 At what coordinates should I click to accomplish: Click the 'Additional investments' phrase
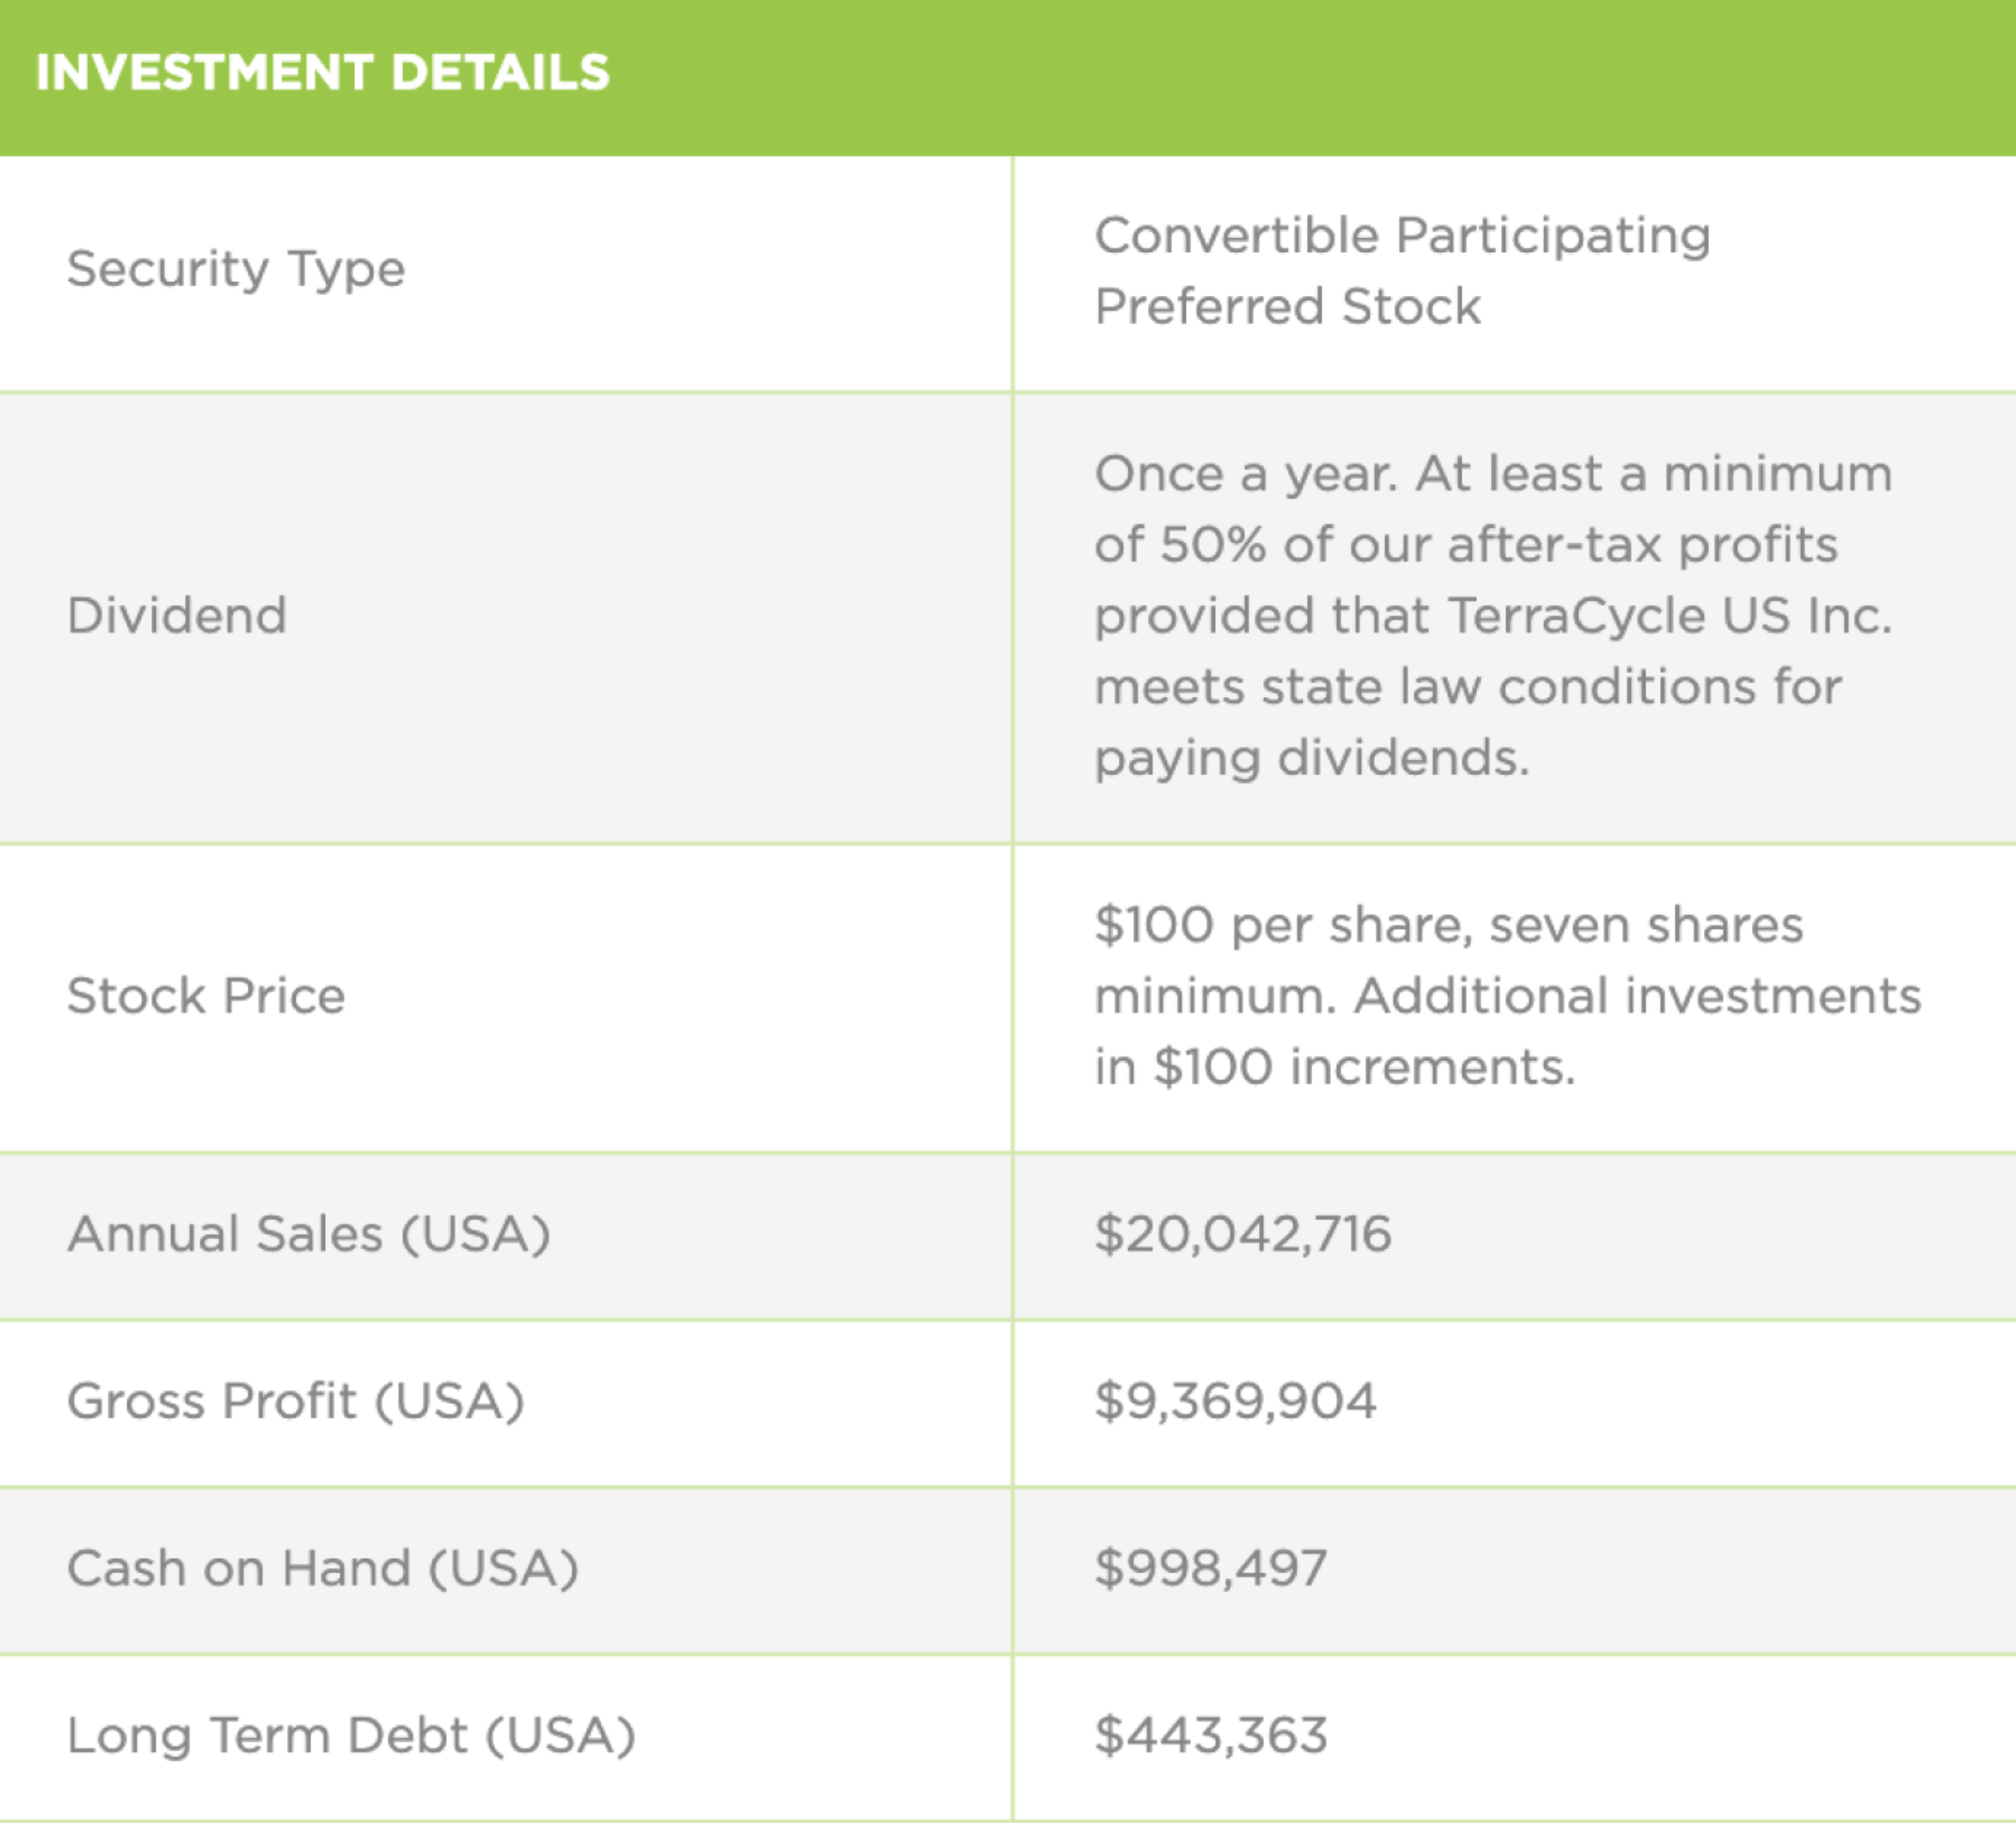click(x=1637, y=996)
